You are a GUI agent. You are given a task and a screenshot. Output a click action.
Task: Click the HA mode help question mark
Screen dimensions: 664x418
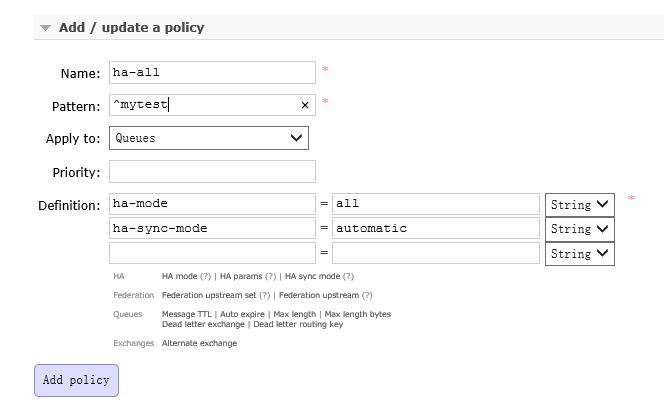coord(205,277)
